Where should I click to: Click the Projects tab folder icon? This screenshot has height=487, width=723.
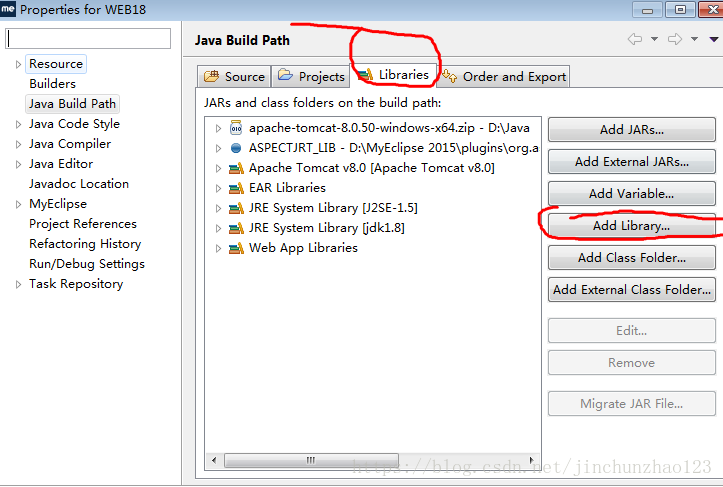(285, 75)
